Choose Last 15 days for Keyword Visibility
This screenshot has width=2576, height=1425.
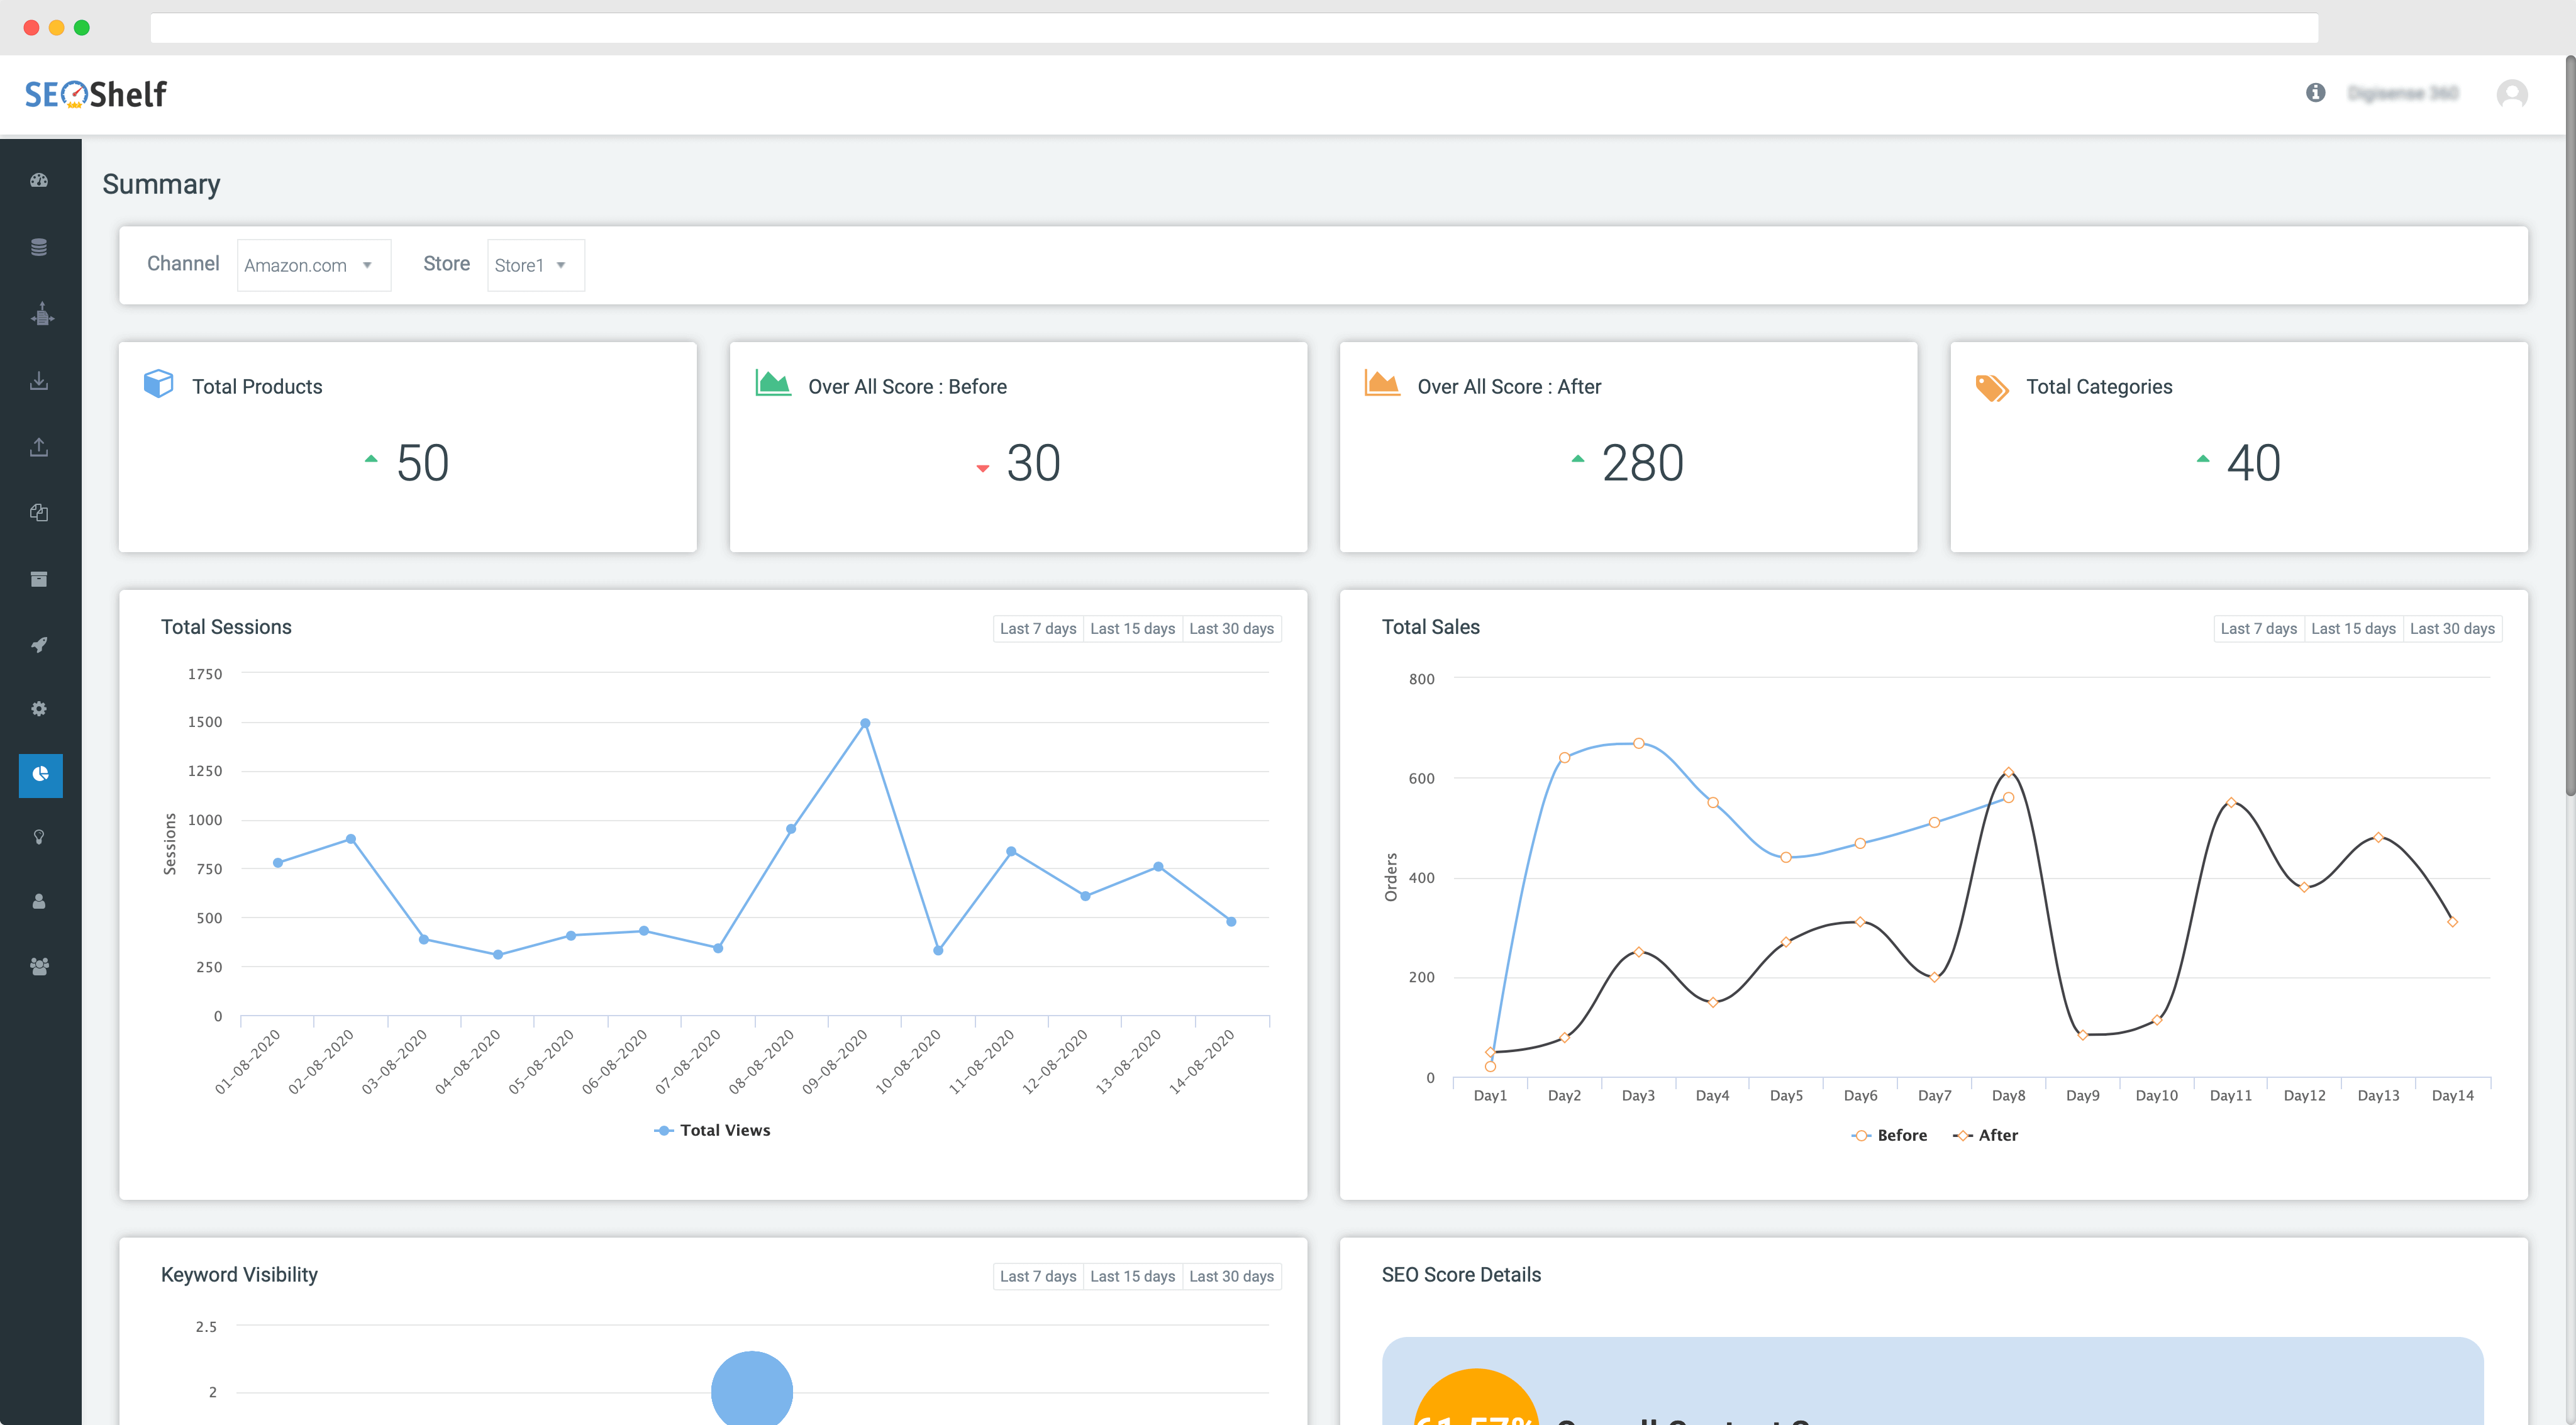tap(1132, 1276)
